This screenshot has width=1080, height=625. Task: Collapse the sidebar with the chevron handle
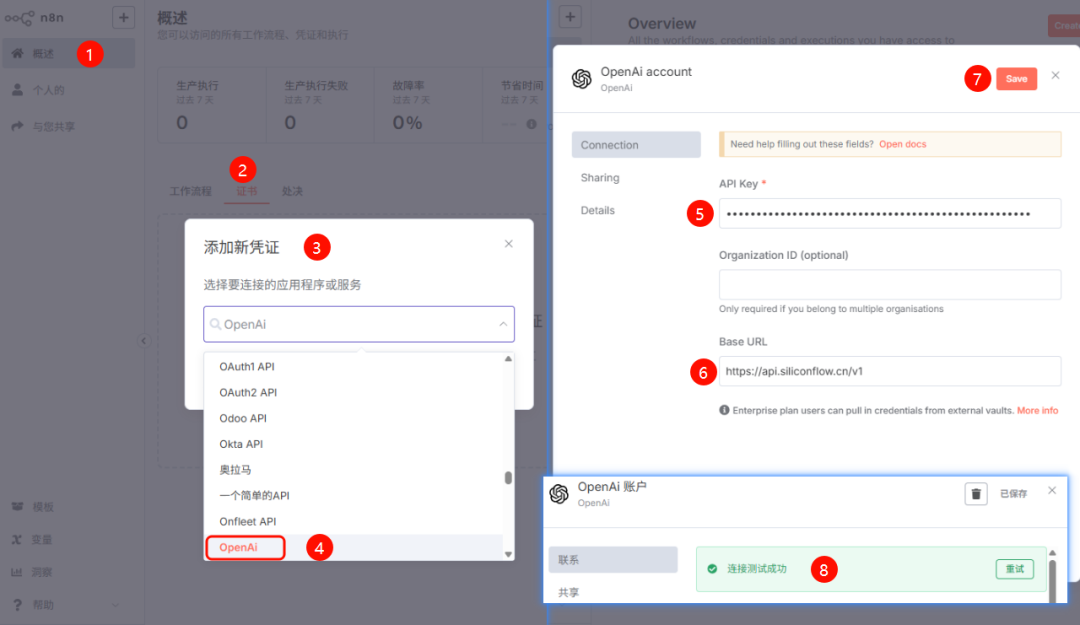tap(143, 341)
